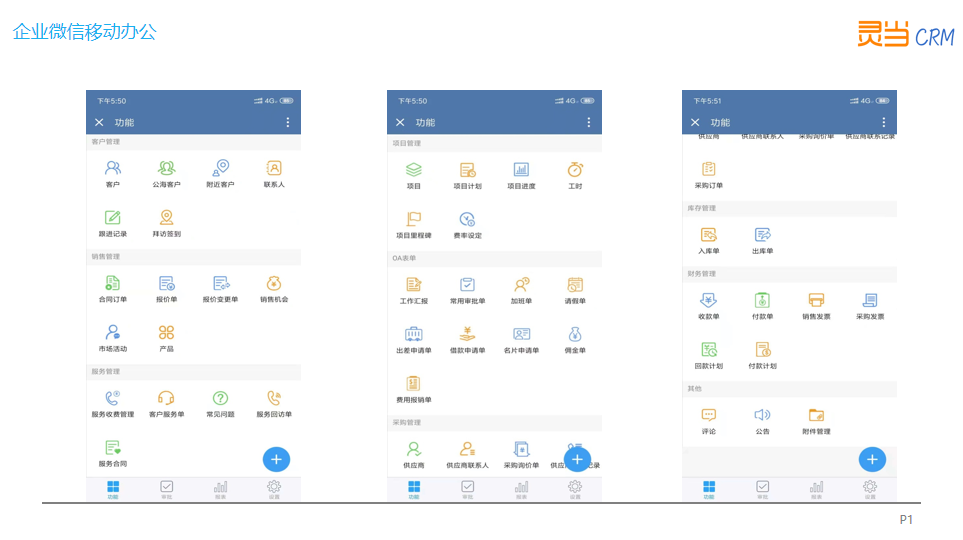
Task: Open the 公海客户 icon
Action: [166, 168]
